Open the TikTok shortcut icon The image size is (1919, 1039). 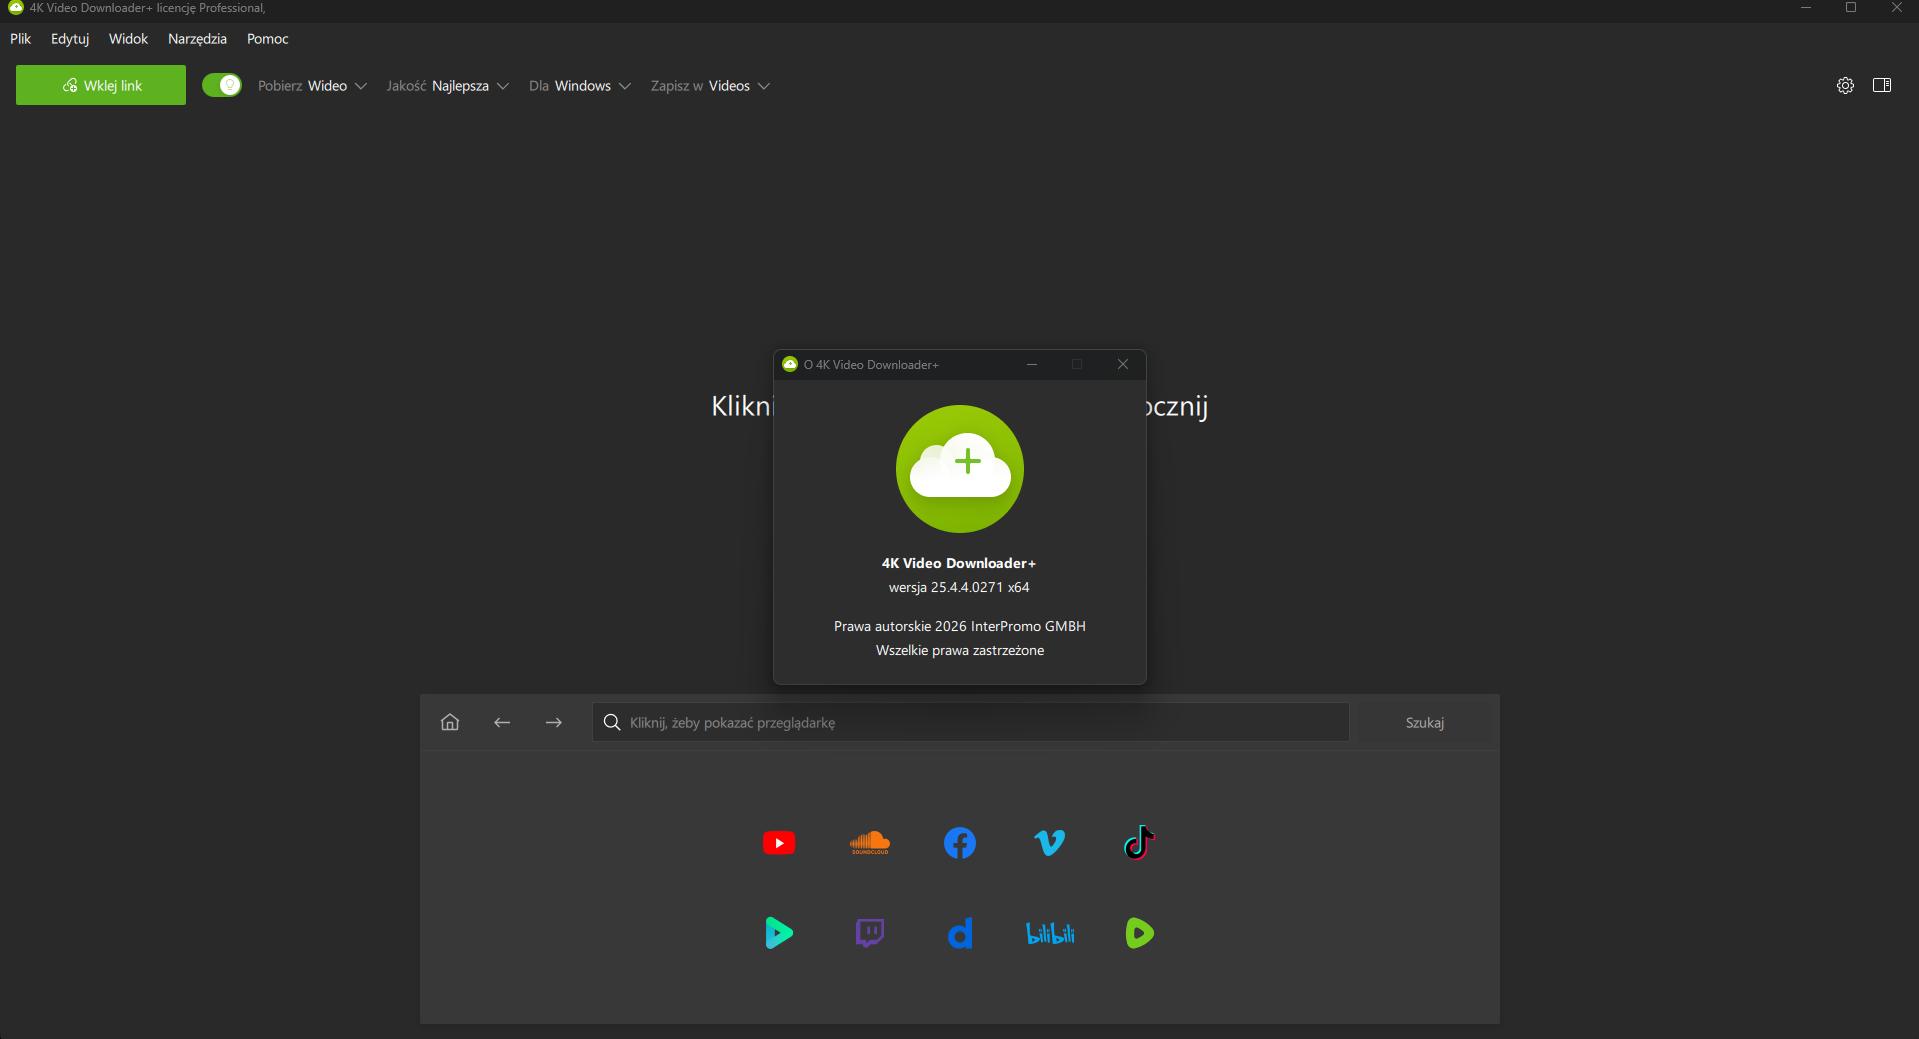[1139, 843]
